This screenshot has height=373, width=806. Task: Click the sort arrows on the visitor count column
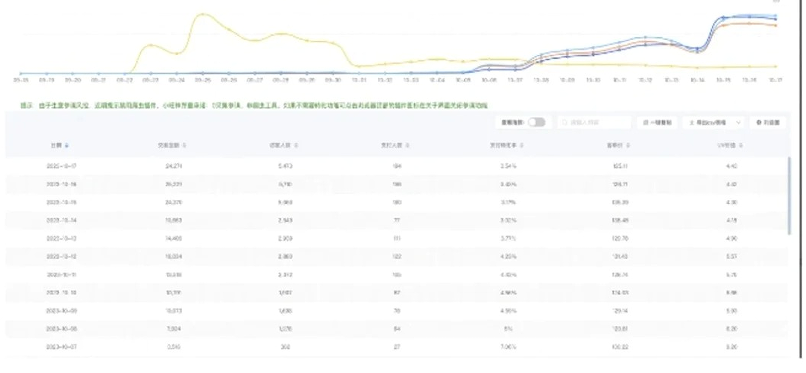click(x=296, y=145)
